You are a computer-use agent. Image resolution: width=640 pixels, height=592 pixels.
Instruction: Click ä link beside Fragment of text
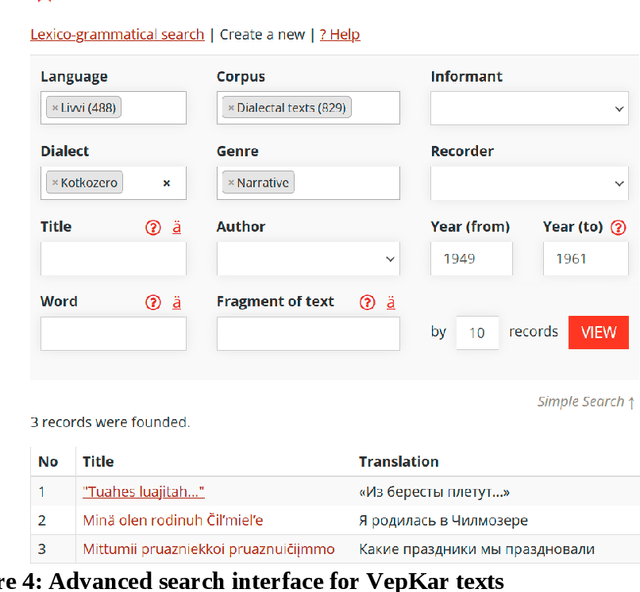(x=391, y=302)
